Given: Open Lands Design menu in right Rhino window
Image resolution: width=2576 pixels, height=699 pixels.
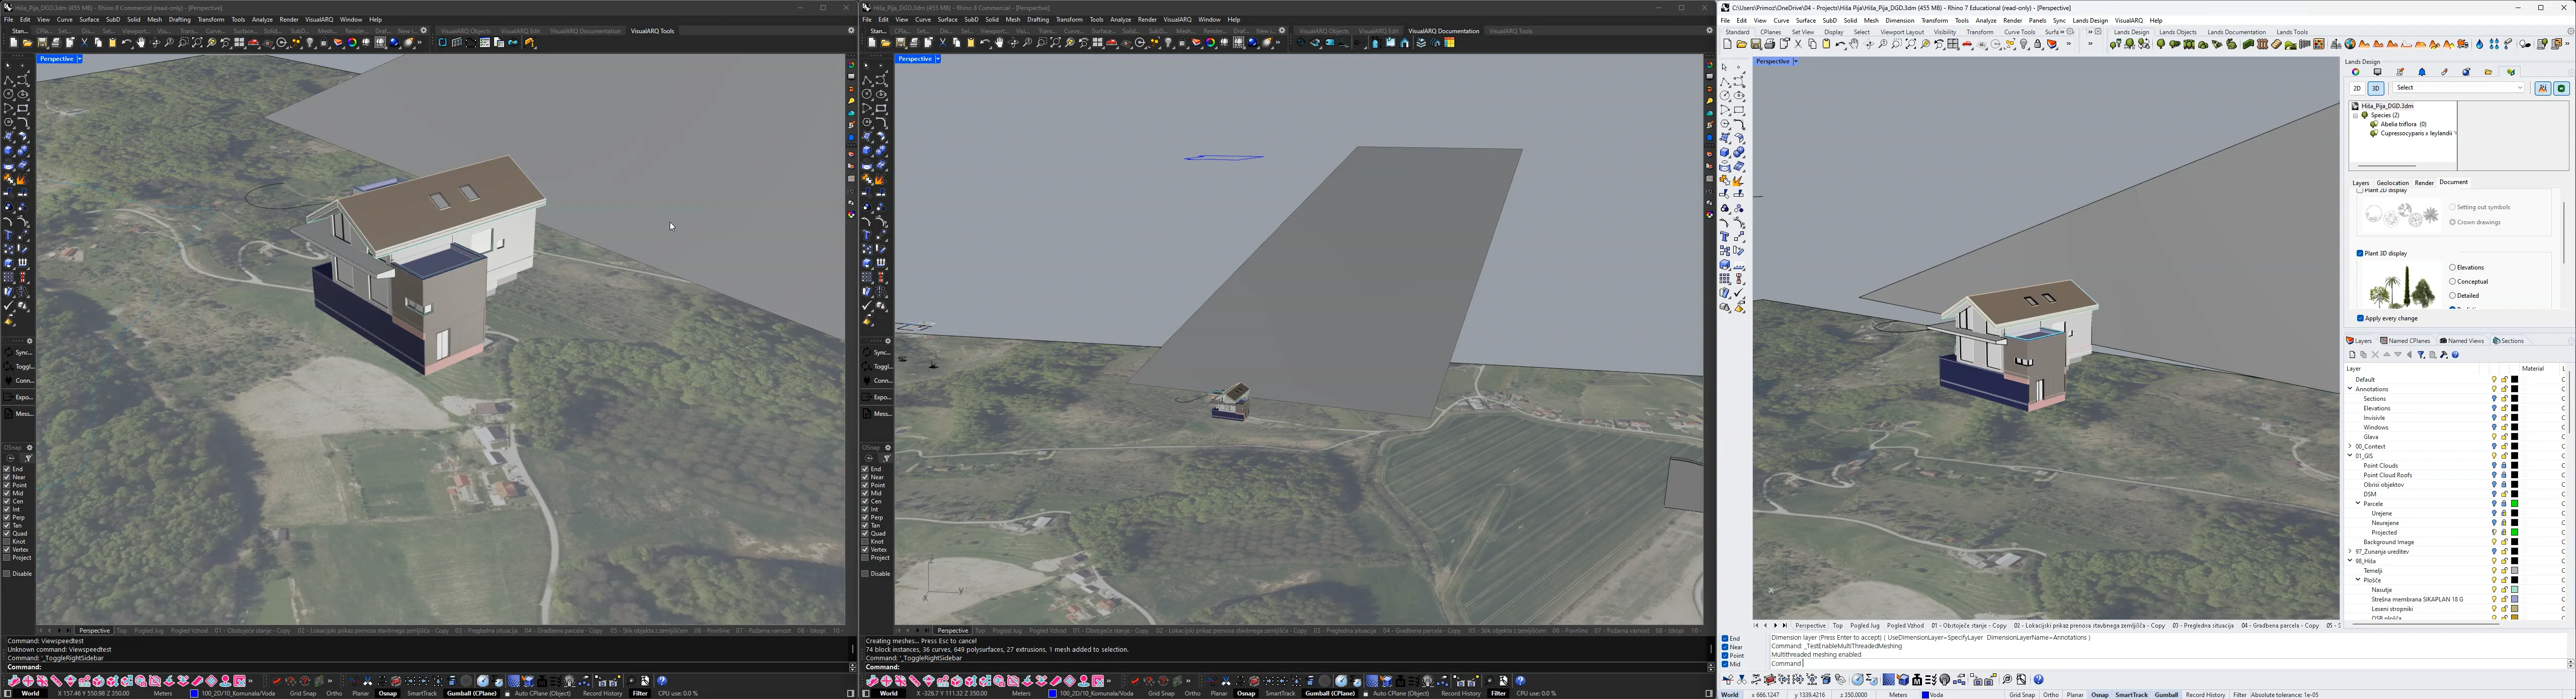Looking at the screenshot, I should (2090, 20).
